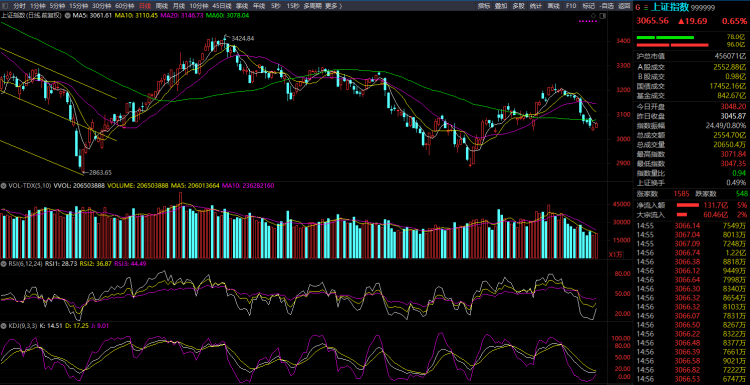The image size is (750, 385).
Task: Click the 返回 back button
Action: [x=624, y=6]
